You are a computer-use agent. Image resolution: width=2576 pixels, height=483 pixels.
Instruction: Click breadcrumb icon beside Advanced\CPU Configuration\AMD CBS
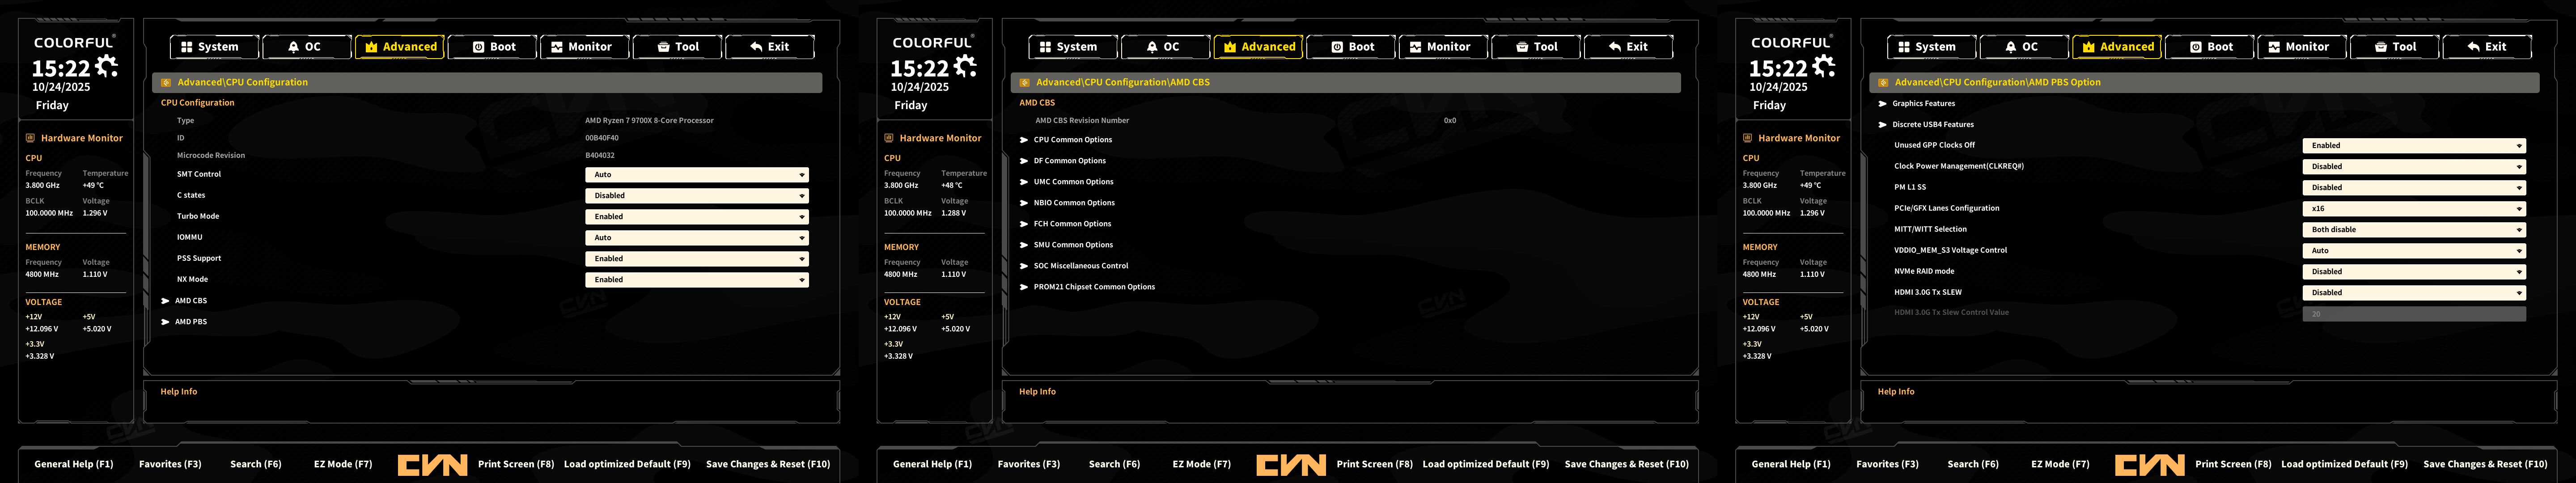click(1024, 83)
